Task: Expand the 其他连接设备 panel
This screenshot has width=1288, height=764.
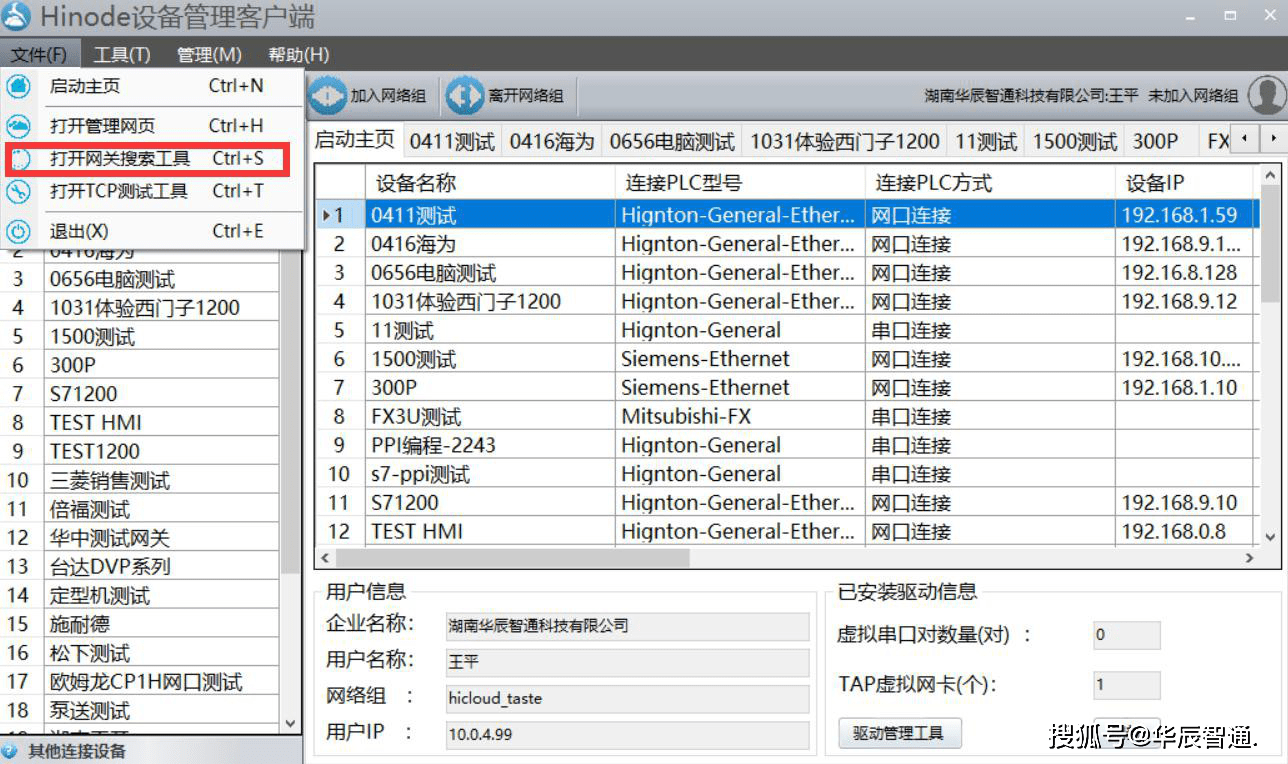Action: 76,751
